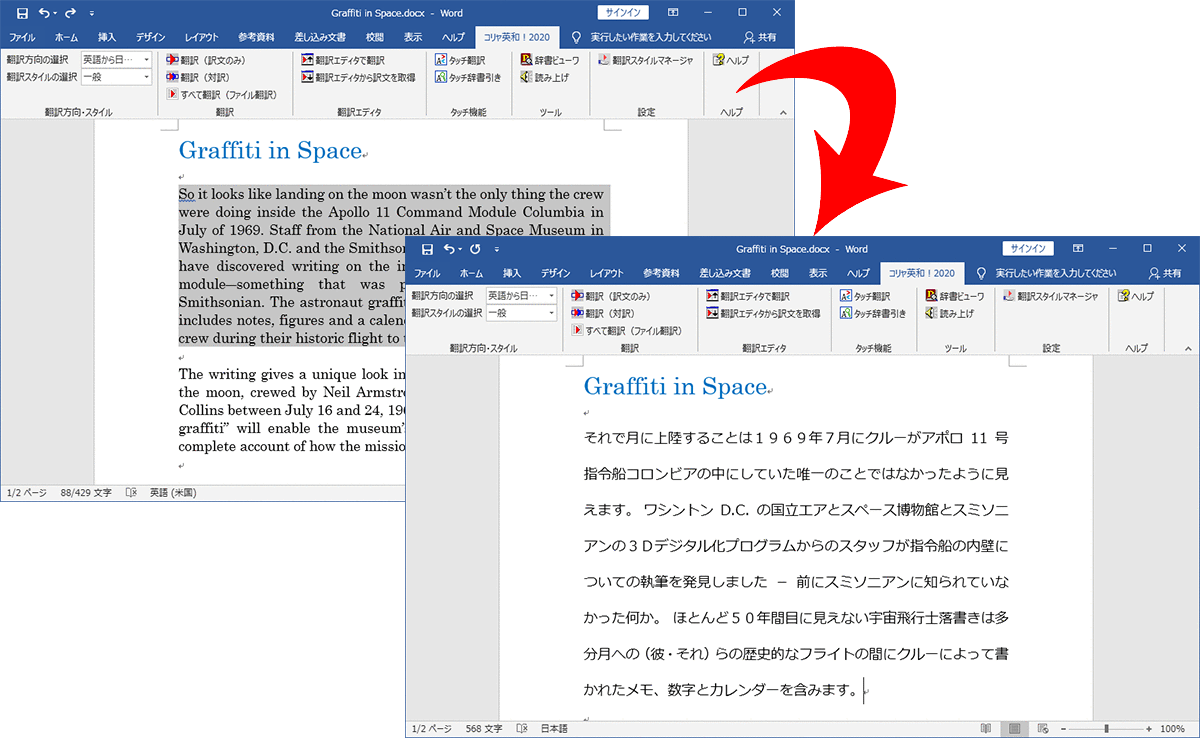Switch to the デザイン tab in the front window
This screenshot has width=1200, height=738.
point(556,273)
